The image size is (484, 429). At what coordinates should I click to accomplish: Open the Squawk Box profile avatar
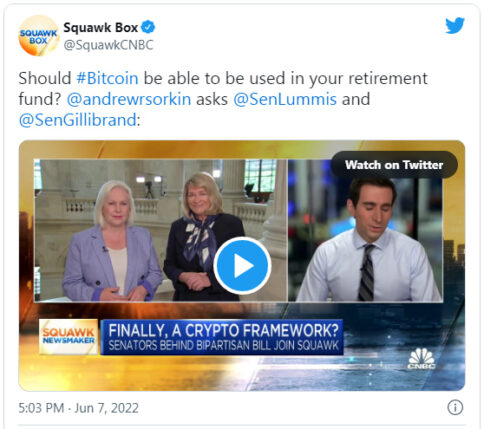[x=38, y=35]
